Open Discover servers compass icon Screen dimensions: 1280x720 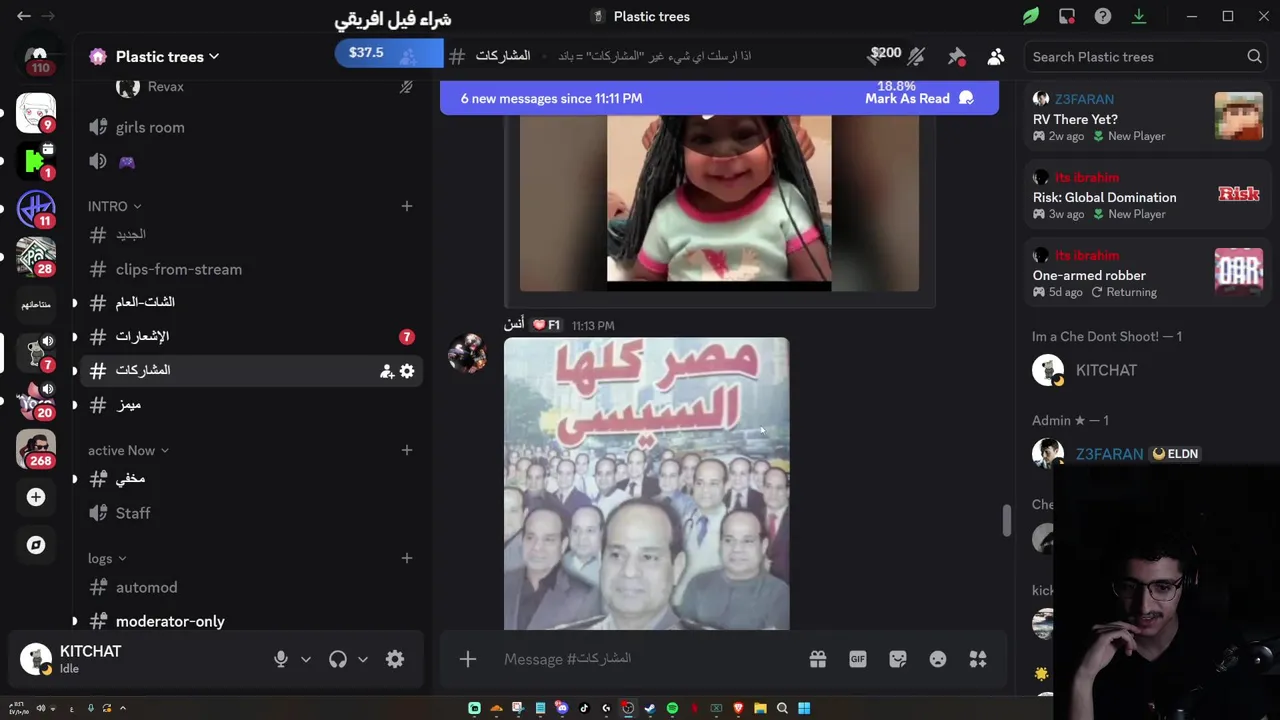pos(36,545)
